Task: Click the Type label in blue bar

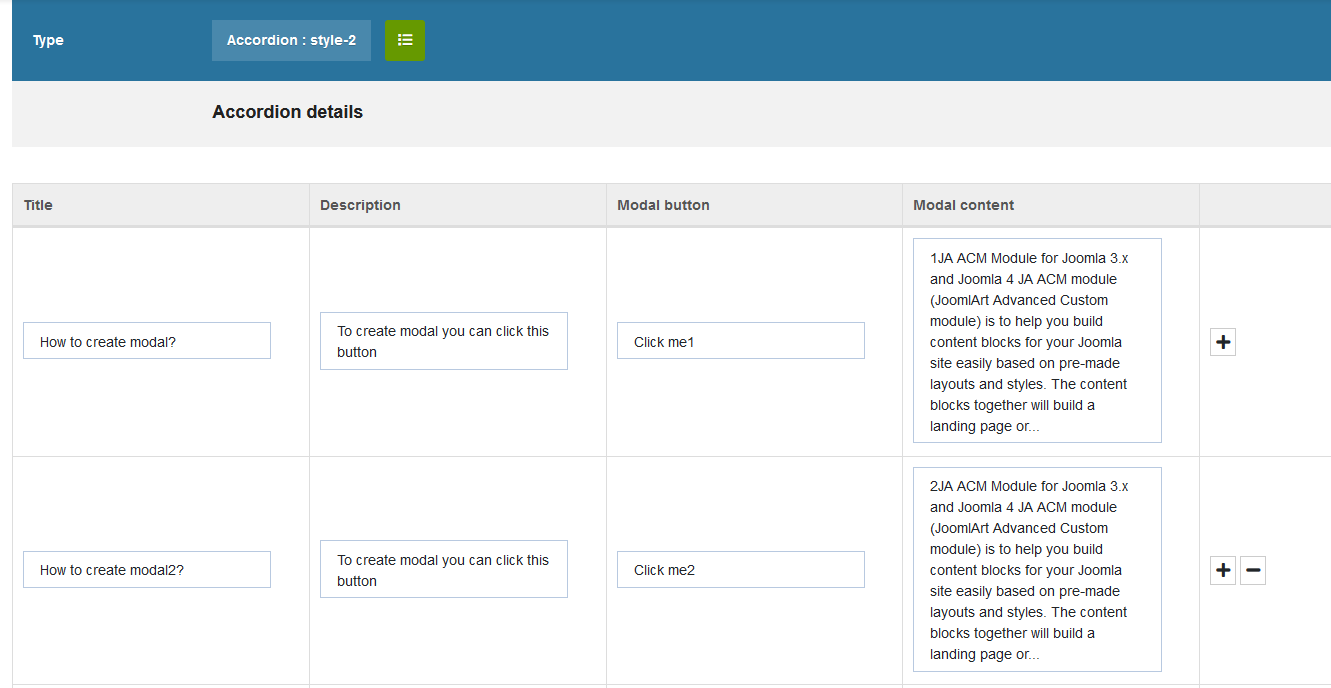Action: 48,41
